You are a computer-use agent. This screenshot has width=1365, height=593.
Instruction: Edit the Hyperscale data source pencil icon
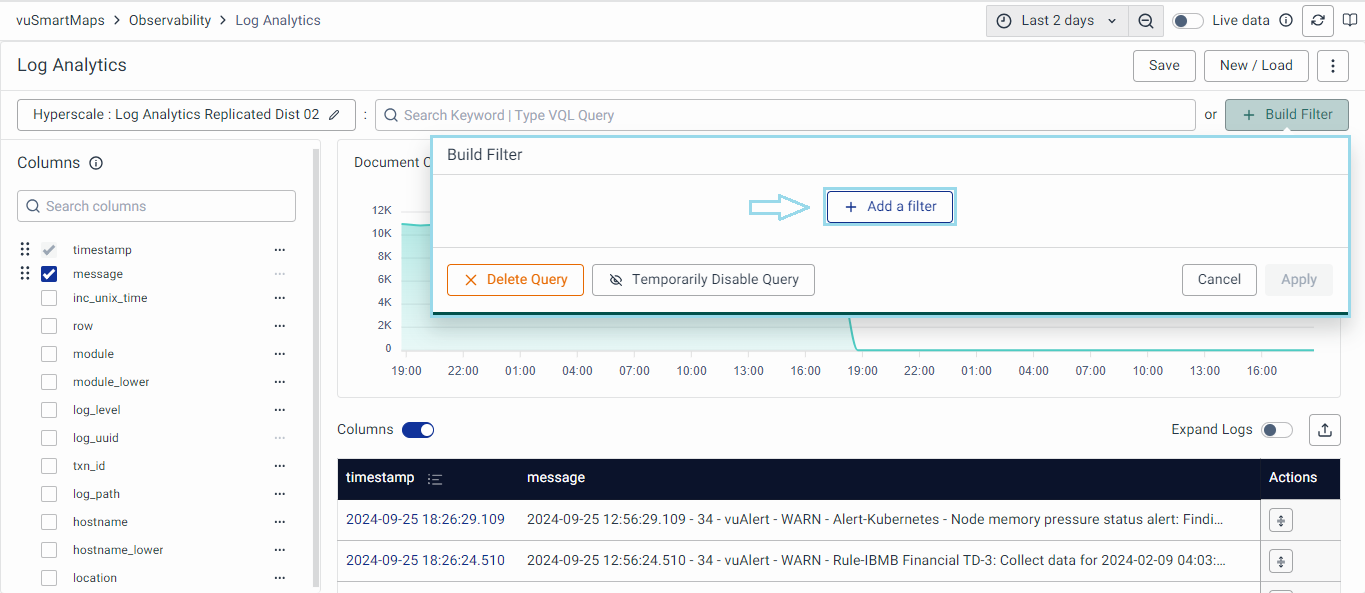[335, 115]
